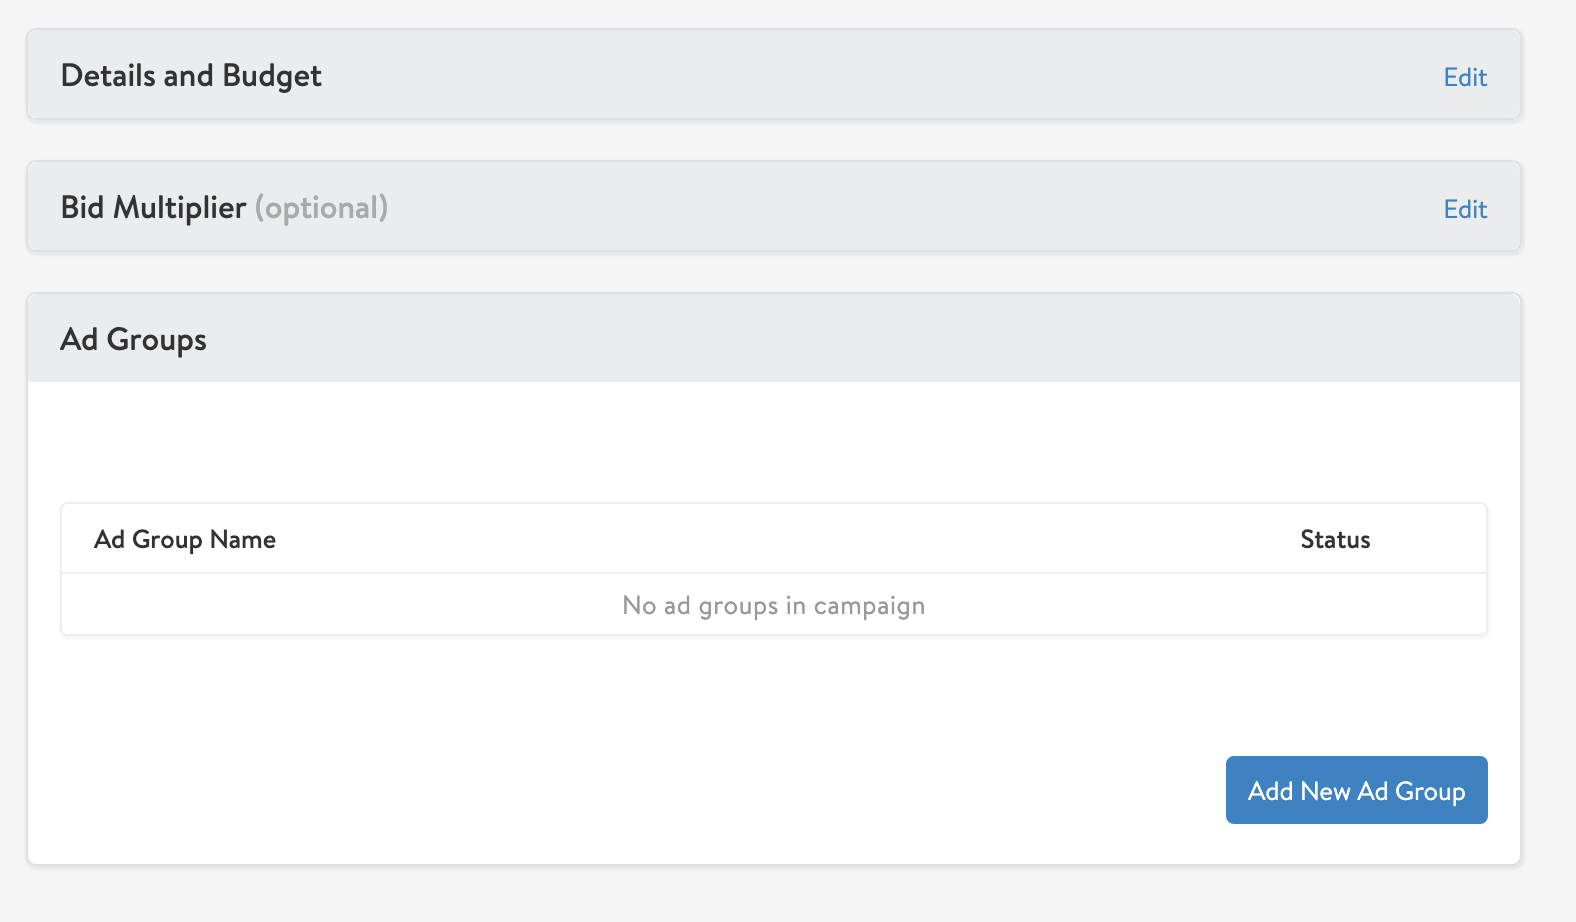Select the 'Details and Budget' title text
The height and width of the screenshot is (922, 1576).
coord(191,76)
